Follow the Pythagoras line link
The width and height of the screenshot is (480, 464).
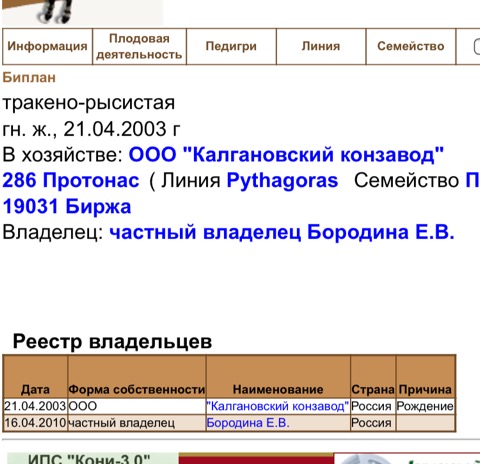click(x=282, y=181)
